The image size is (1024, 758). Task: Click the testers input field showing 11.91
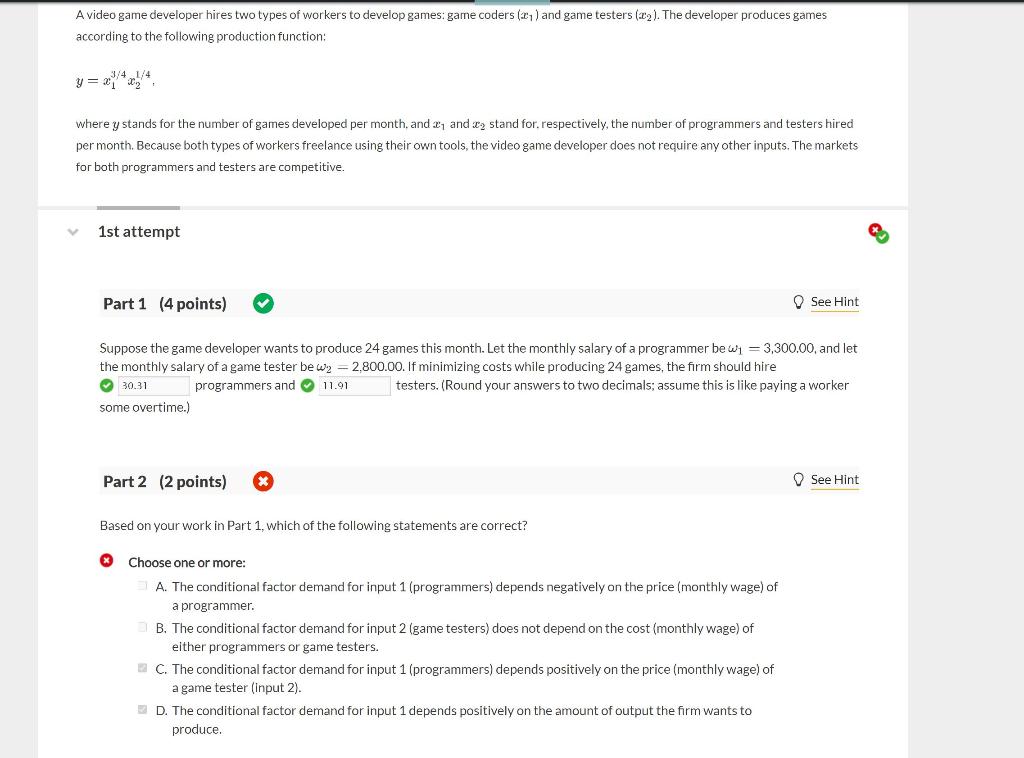coord(355,386)
